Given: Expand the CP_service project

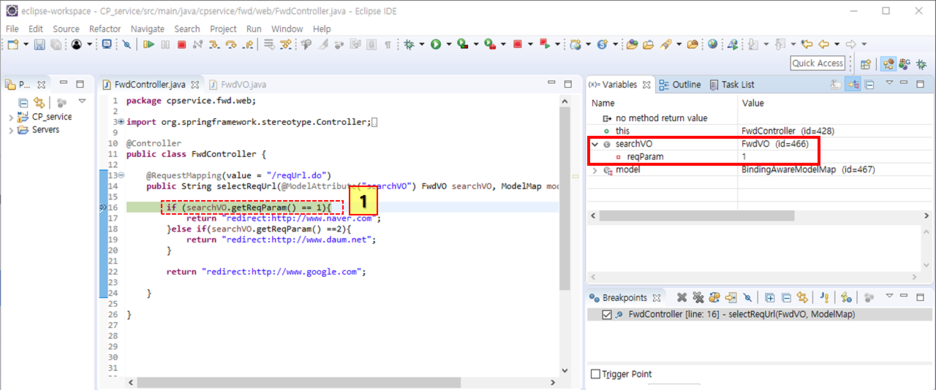Looking at the screenshot, I should (11, 117).
